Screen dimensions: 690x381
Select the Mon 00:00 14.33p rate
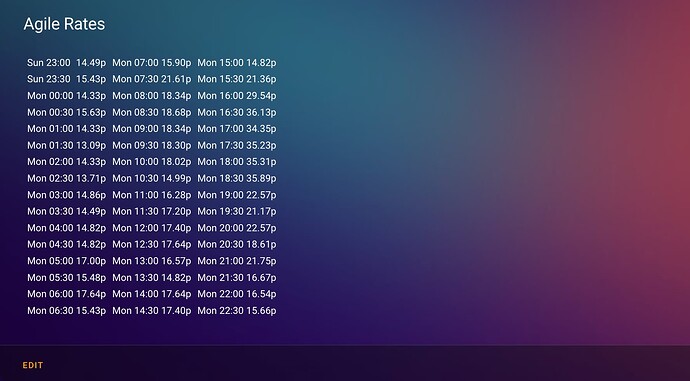pos(66,96)
